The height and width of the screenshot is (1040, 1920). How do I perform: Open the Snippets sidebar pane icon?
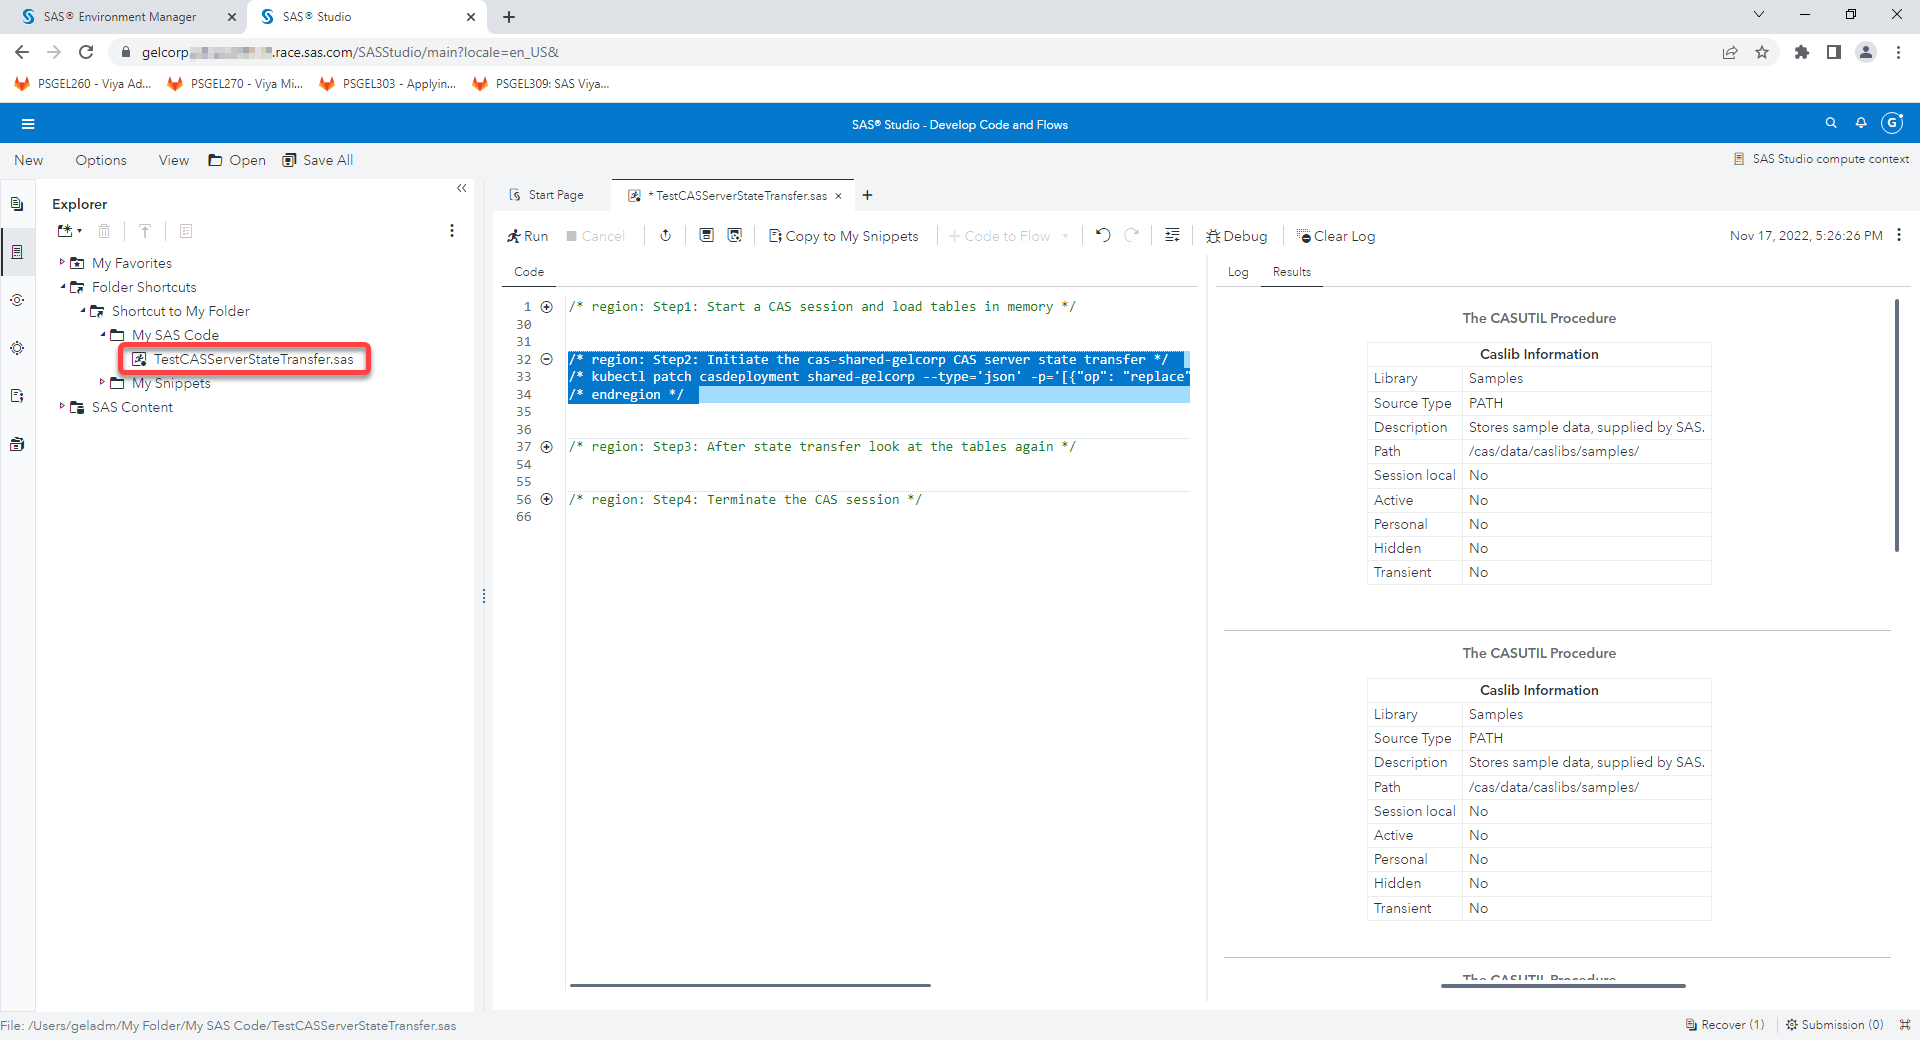(17, 396)
